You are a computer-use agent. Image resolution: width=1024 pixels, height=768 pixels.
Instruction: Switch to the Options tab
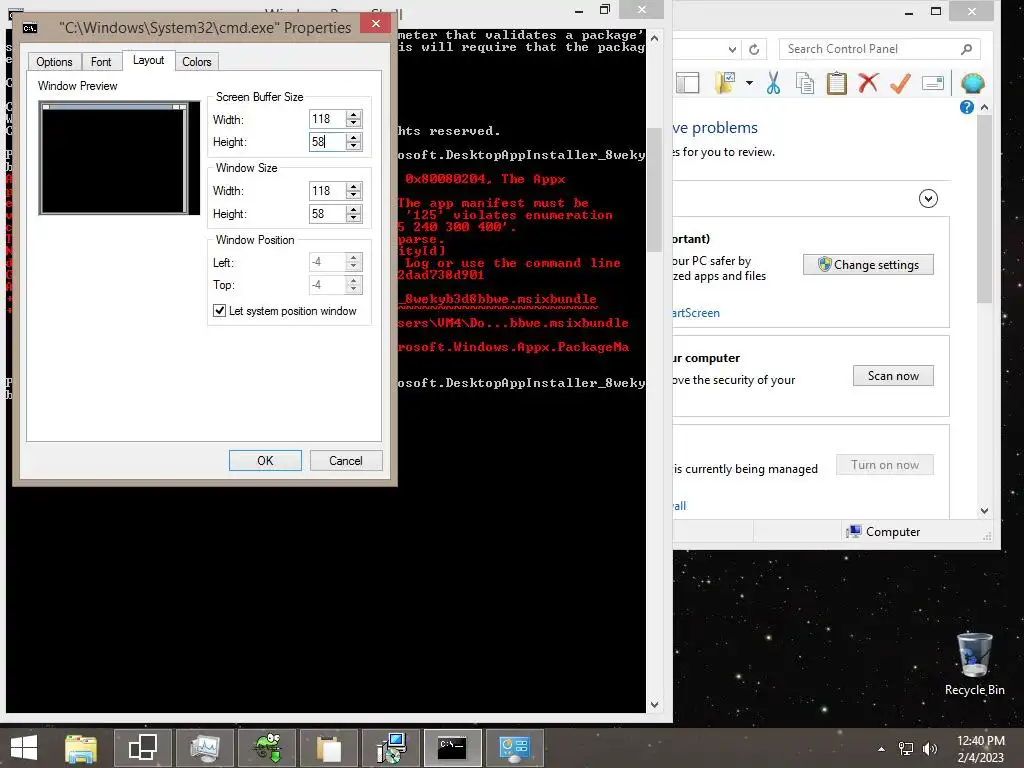[x=54, y=62]
